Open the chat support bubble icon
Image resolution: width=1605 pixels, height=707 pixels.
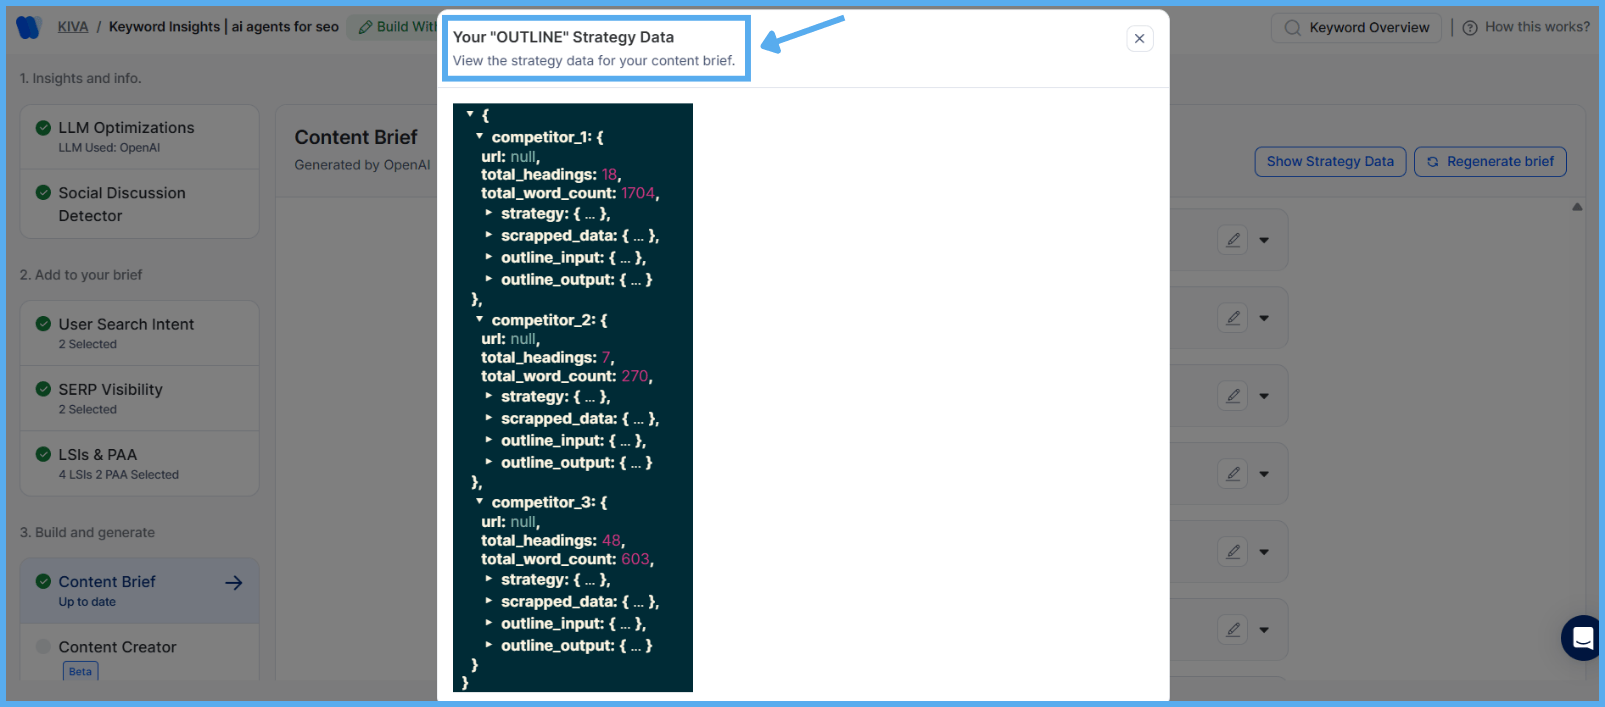pos(1582,638)
